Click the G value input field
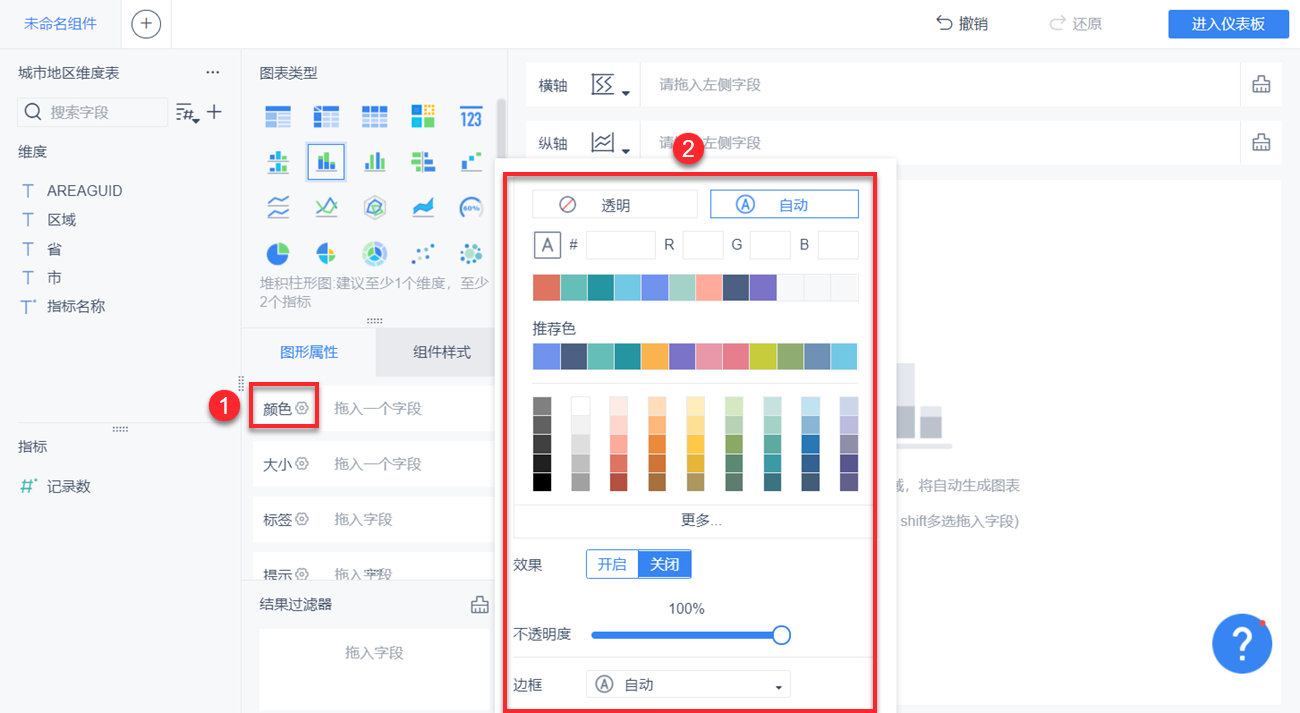Image resolution: width=1300 pixels, height=713 pixels. coord(770,245)
